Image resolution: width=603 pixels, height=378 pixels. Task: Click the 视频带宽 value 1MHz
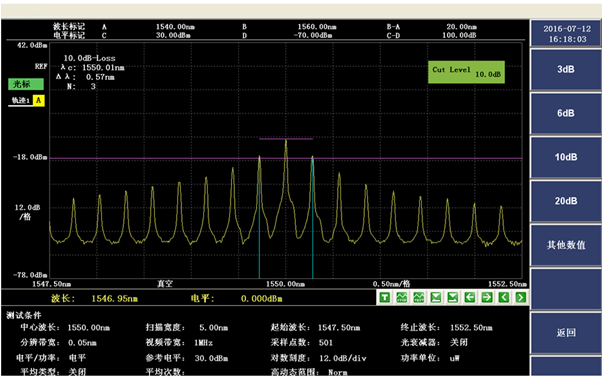pos(203,343)
